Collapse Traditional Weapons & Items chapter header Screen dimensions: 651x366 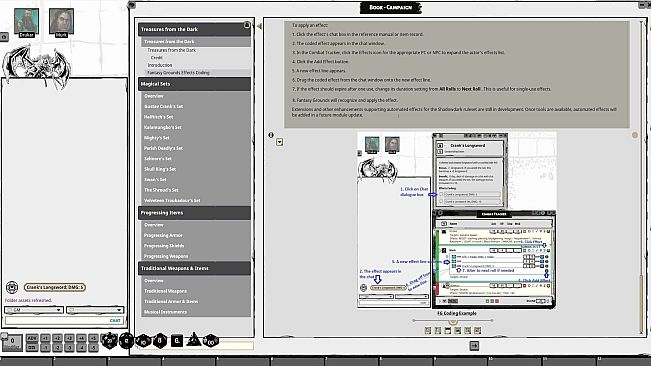click(194, 268)
